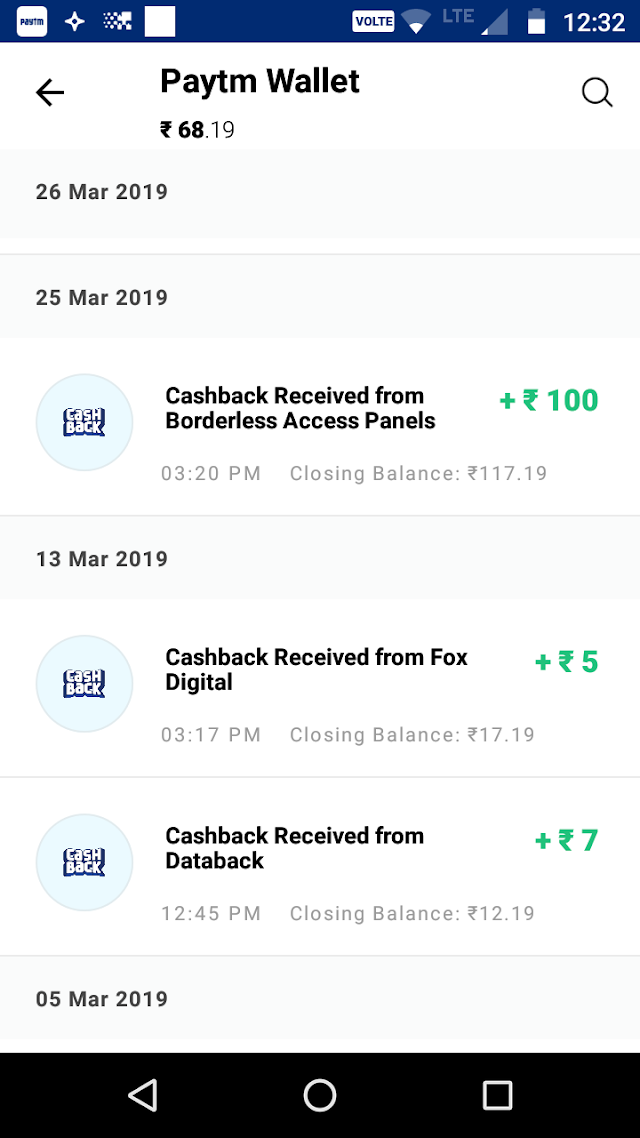
Task: Open Cashback Received from Databack entry
Action: pyautogui.click(x=320, y=867)
